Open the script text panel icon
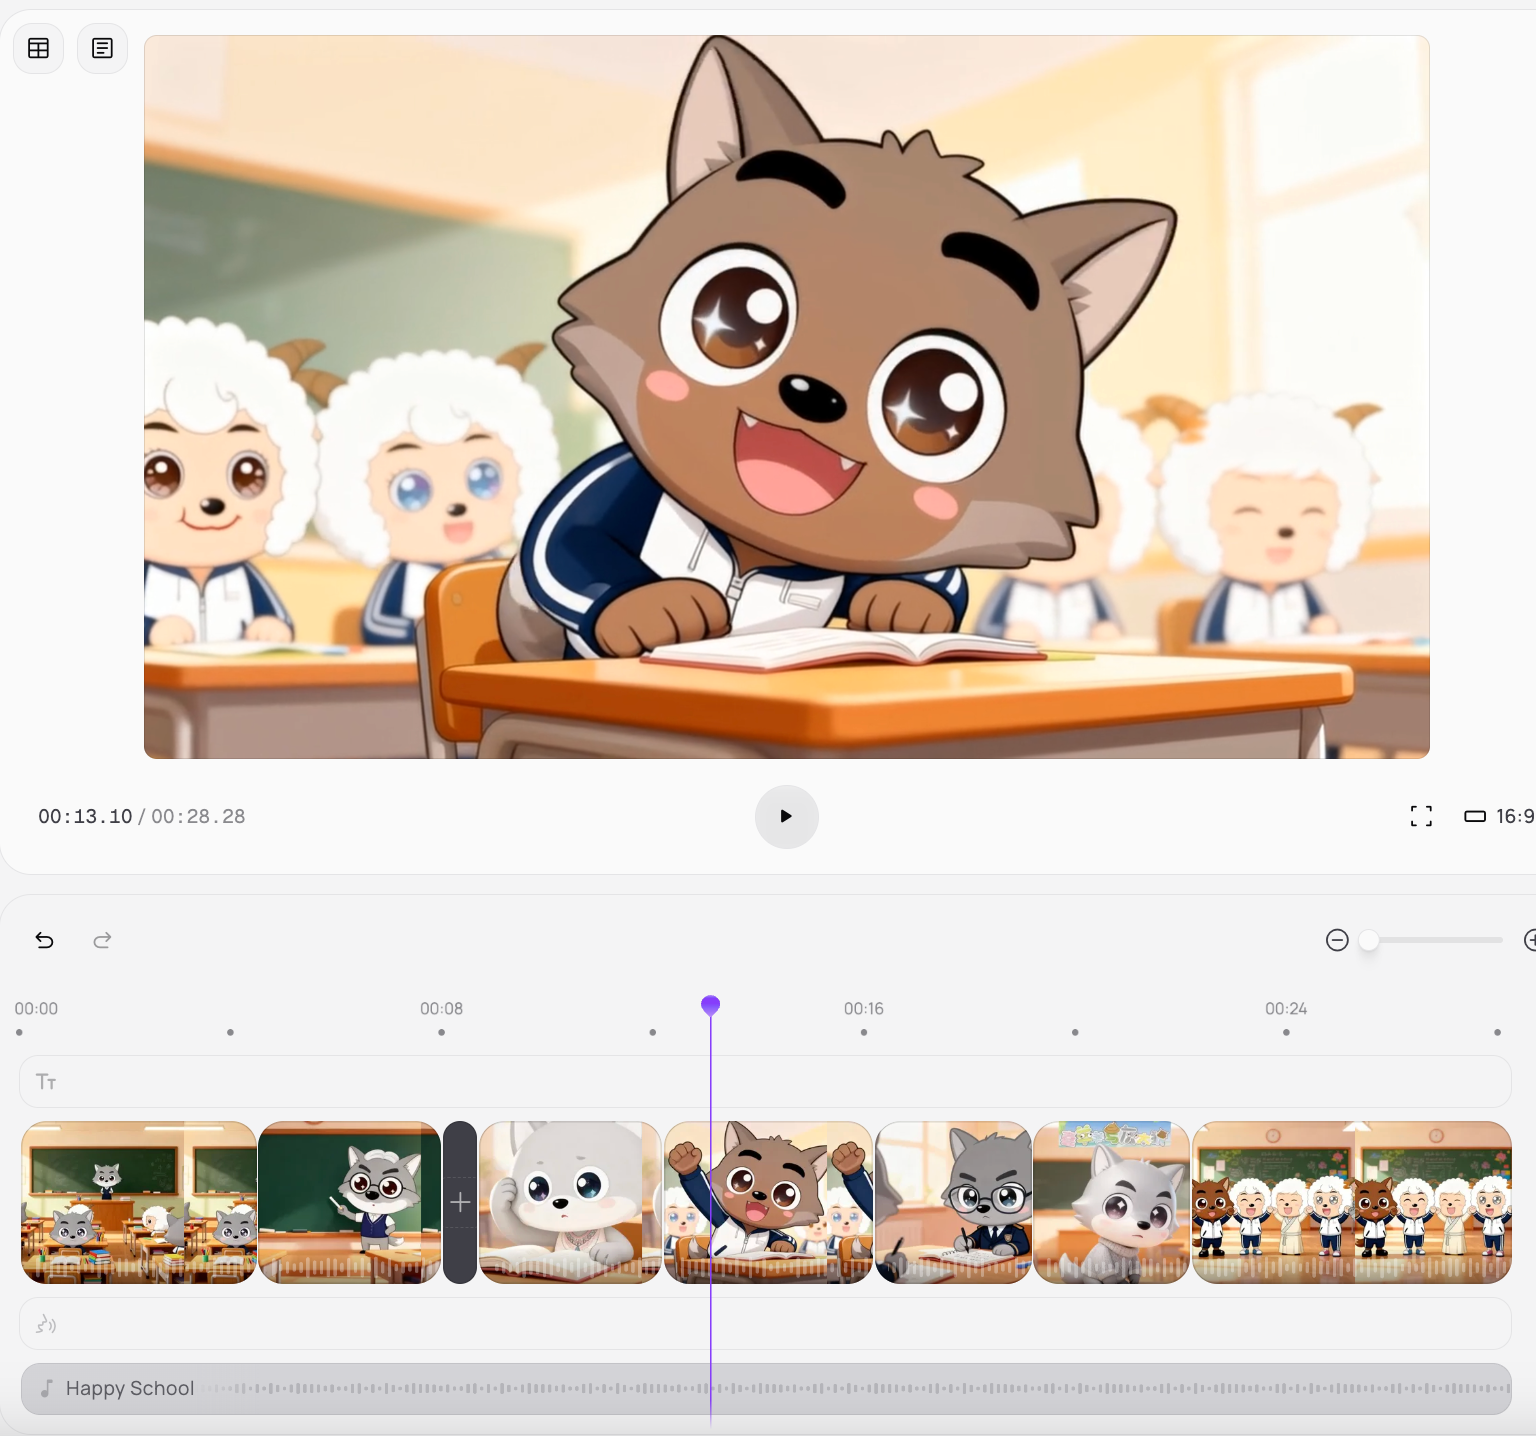The height and width of the screenshot is (1436, 1536). (102, 48)
